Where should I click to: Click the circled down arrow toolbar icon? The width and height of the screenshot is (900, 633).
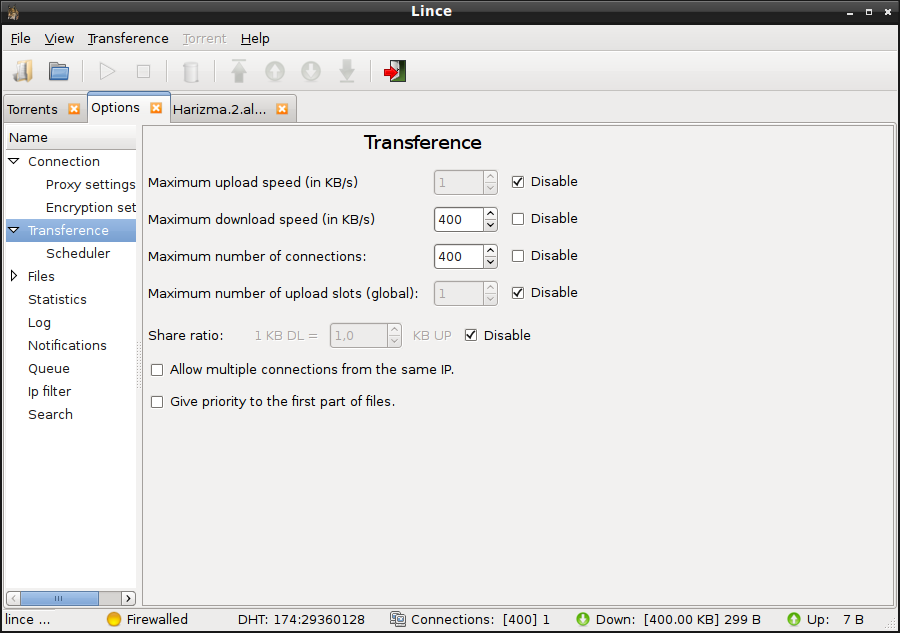coord(311,71)
